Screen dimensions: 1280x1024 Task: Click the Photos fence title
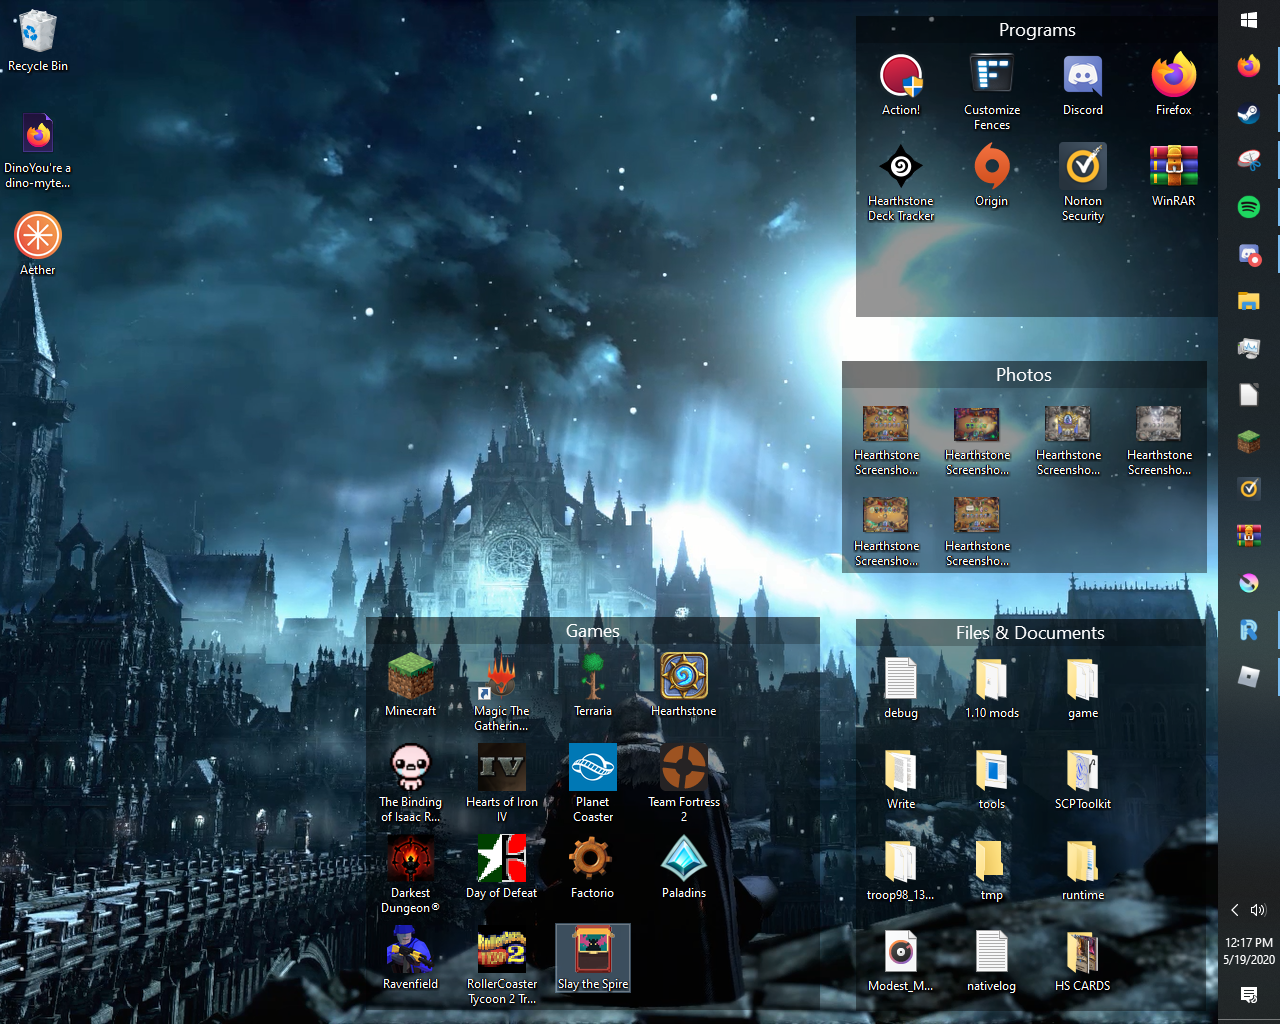1024,375
